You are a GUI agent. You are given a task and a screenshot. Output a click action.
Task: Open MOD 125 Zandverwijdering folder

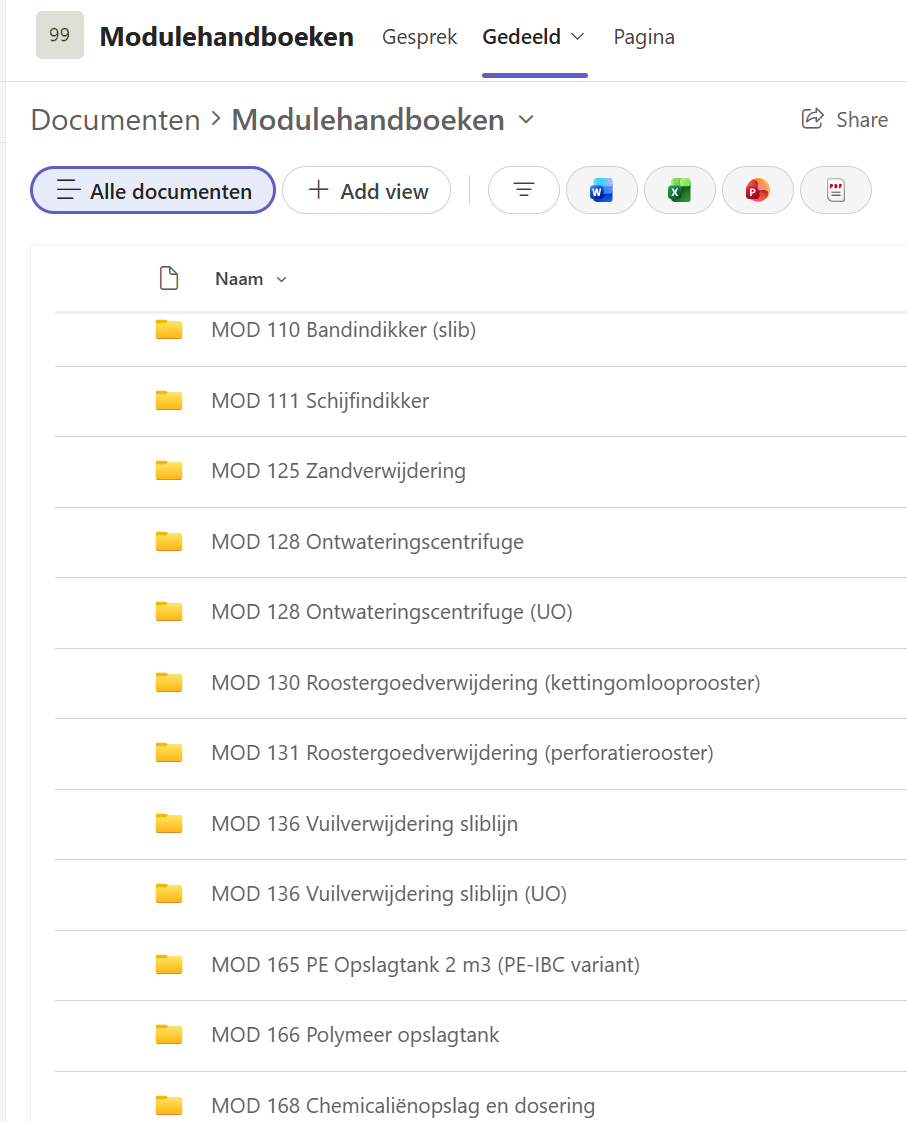click(338, 471)
